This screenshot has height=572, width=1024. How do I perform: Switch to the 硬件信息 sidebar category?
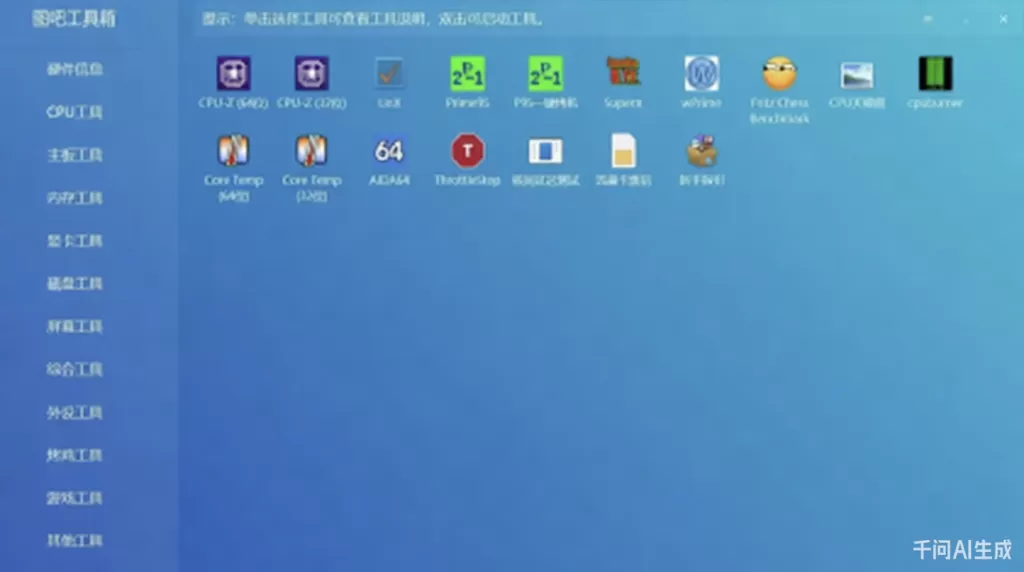75,69
